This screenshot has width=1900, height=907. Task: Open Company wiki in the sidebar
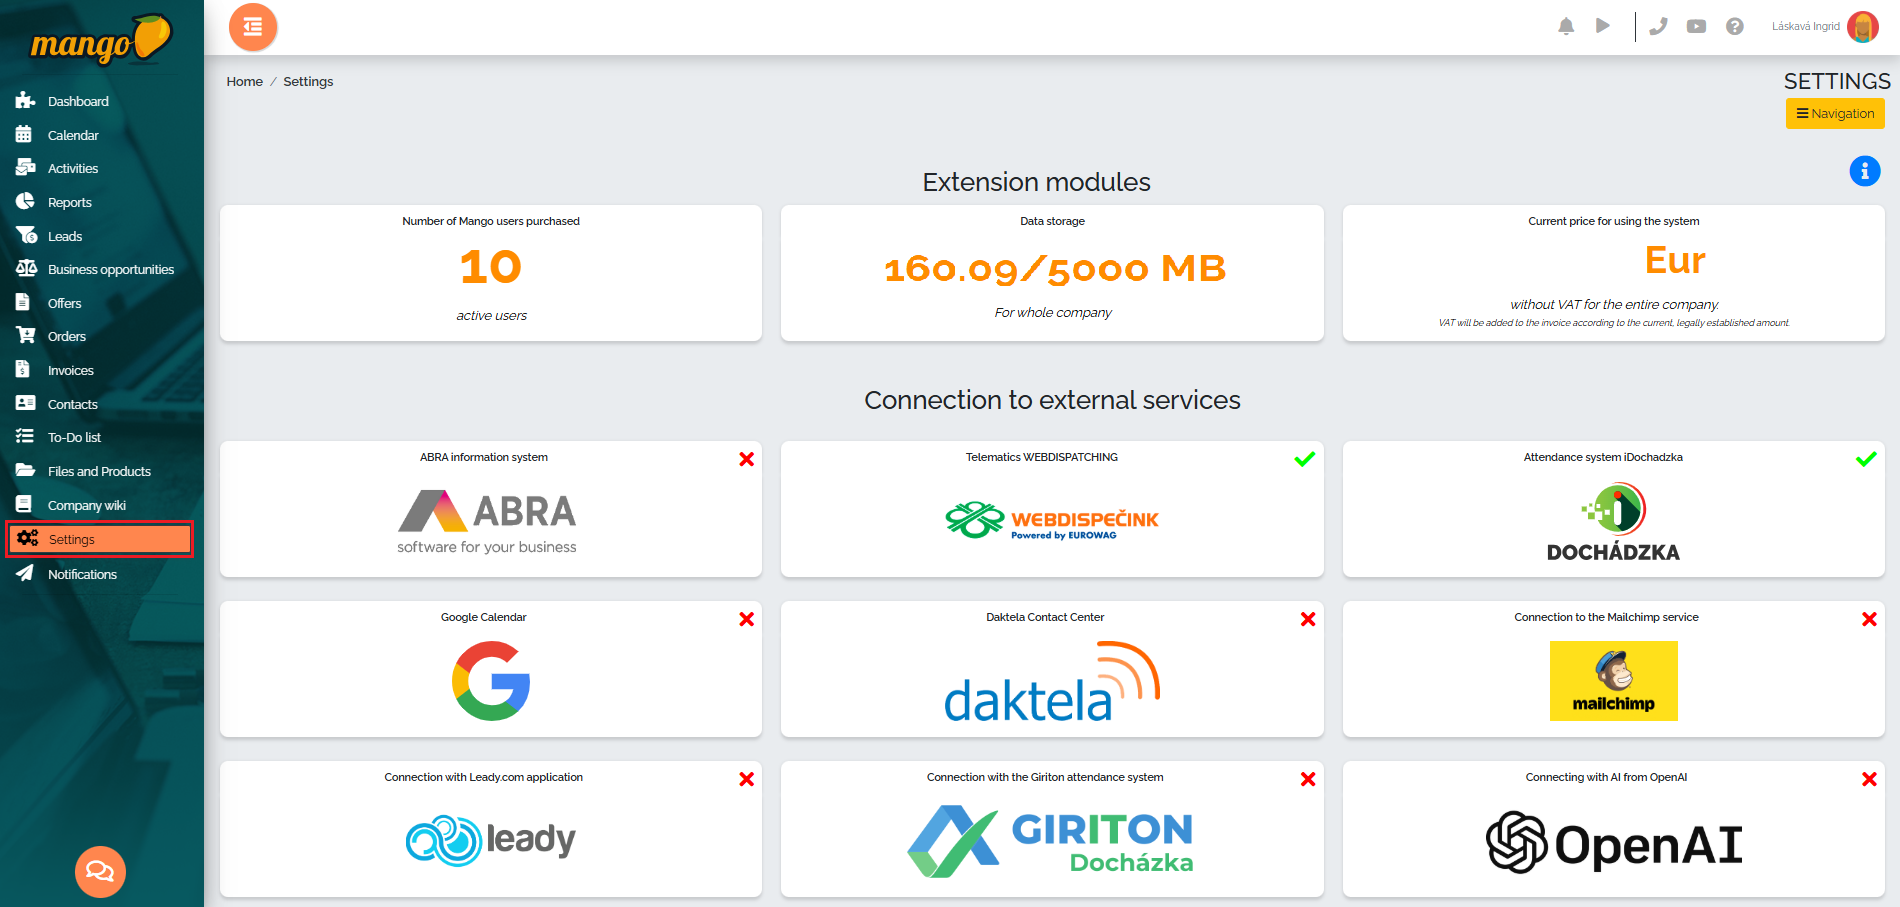pos(87,505)
